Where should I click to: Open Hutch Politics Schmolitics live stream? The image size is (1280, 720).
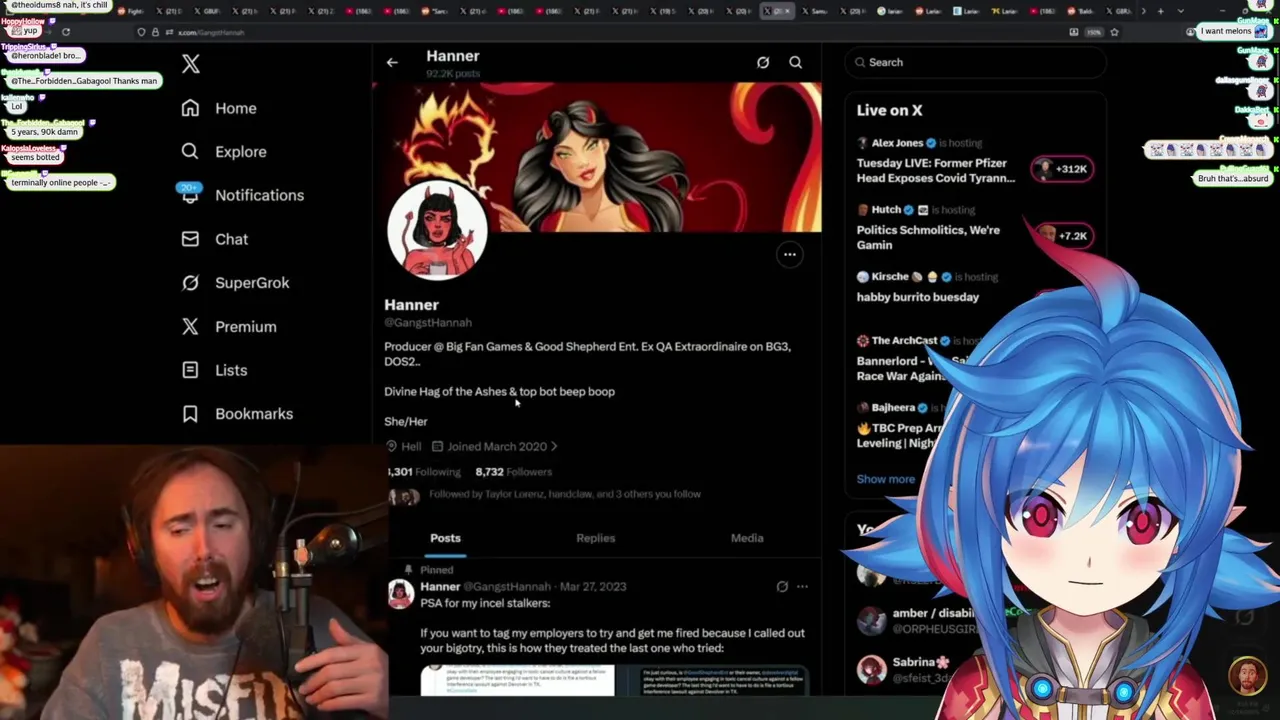click(x=928, y=237)
